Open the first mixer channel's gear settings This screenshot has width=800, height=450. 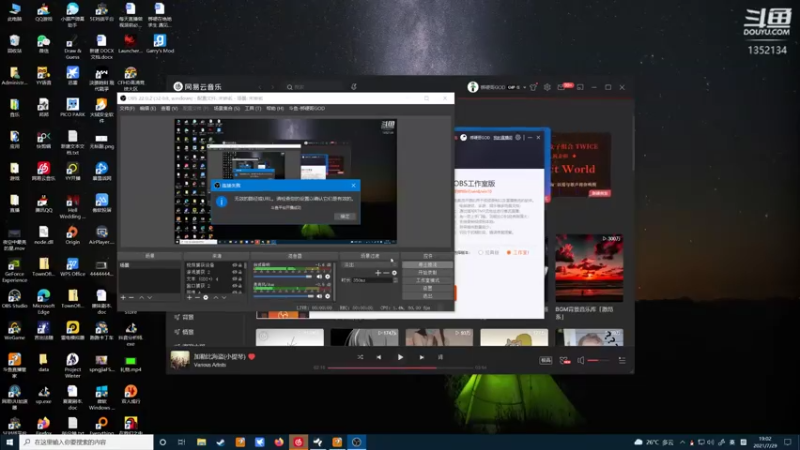click(328, 277)
